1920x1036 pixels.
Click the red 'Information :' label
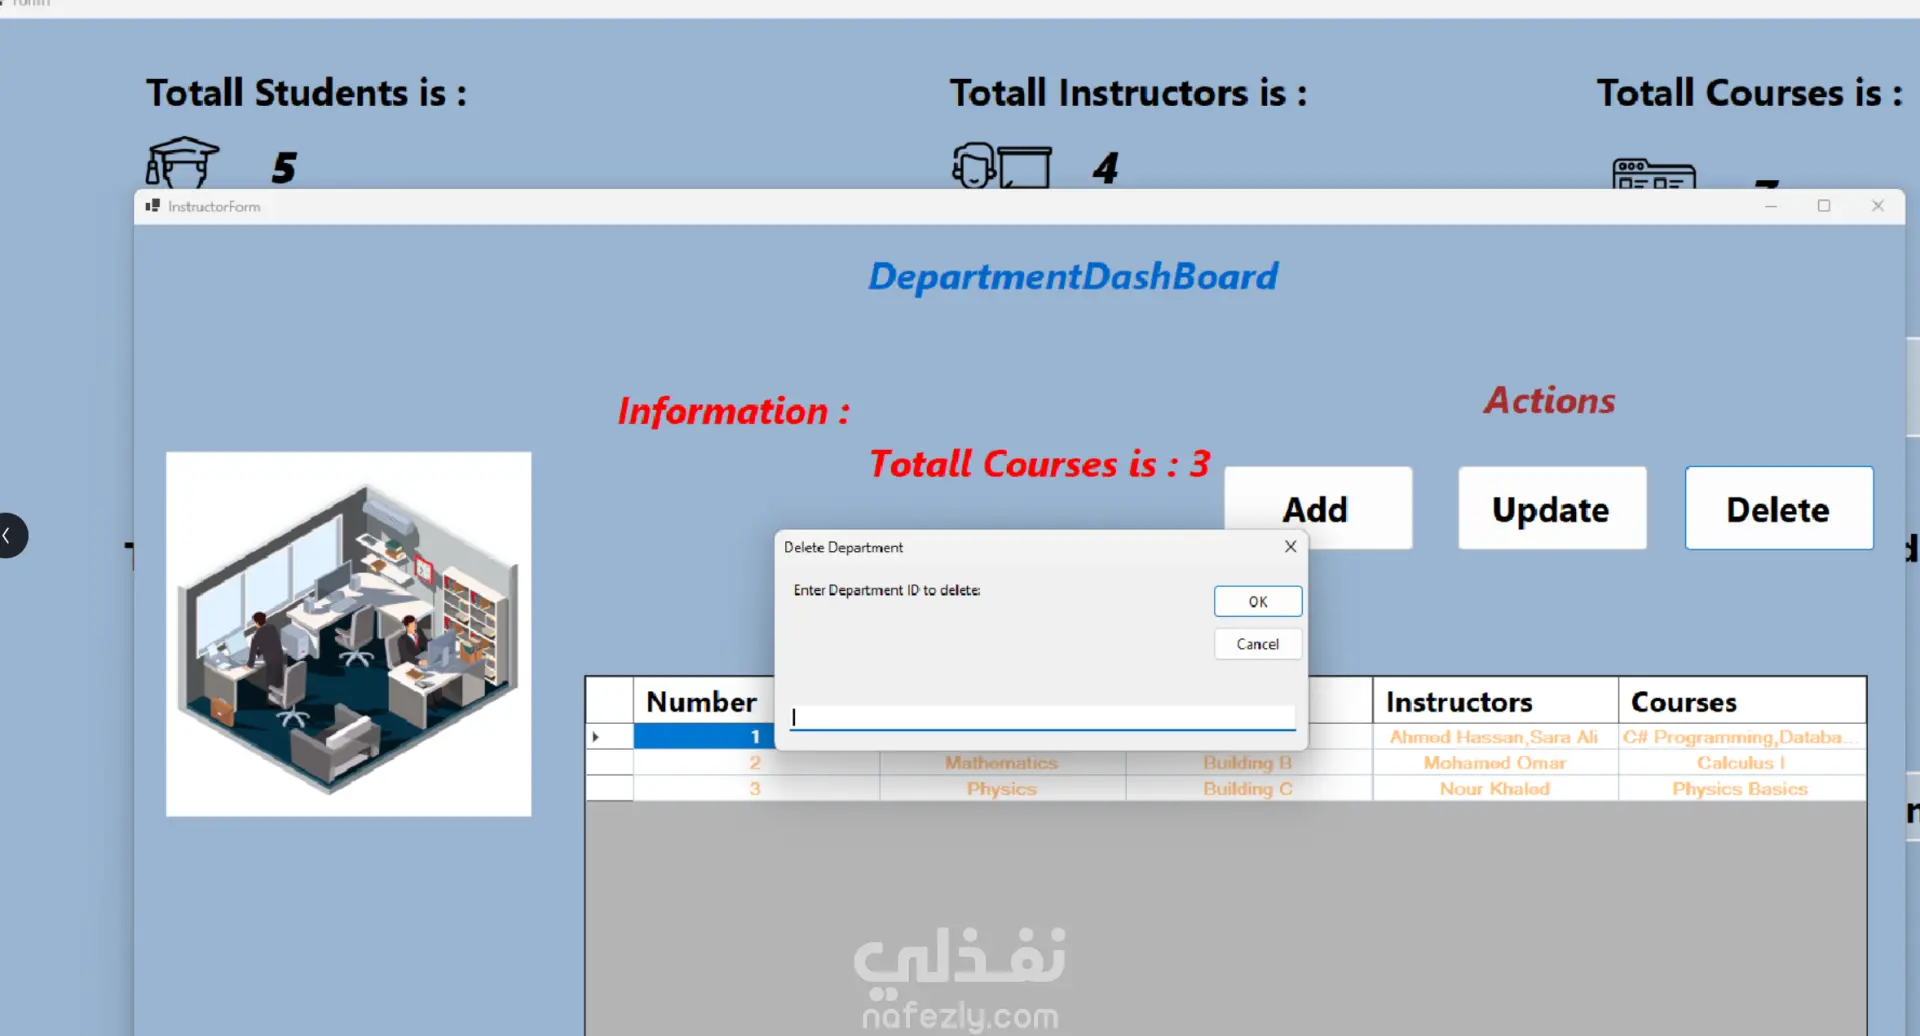point(734,411)
